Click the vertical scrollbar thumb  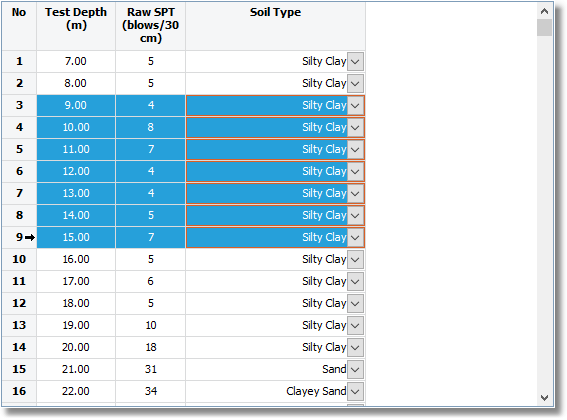[544, 27]
